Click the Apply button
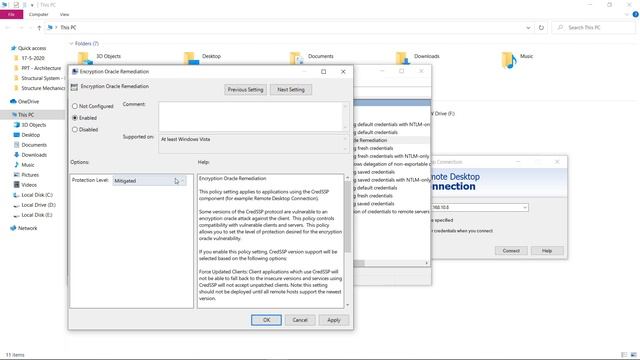Image resolution: width=640 pixels, height=360 pixels. click(x=333, y=320)
